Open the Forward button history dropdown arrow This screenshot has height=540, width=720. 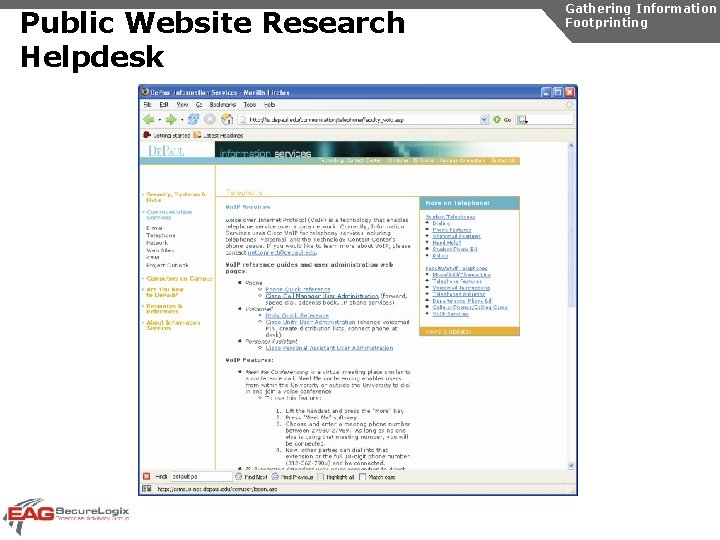pyautogui.click(x=182, y=120)
